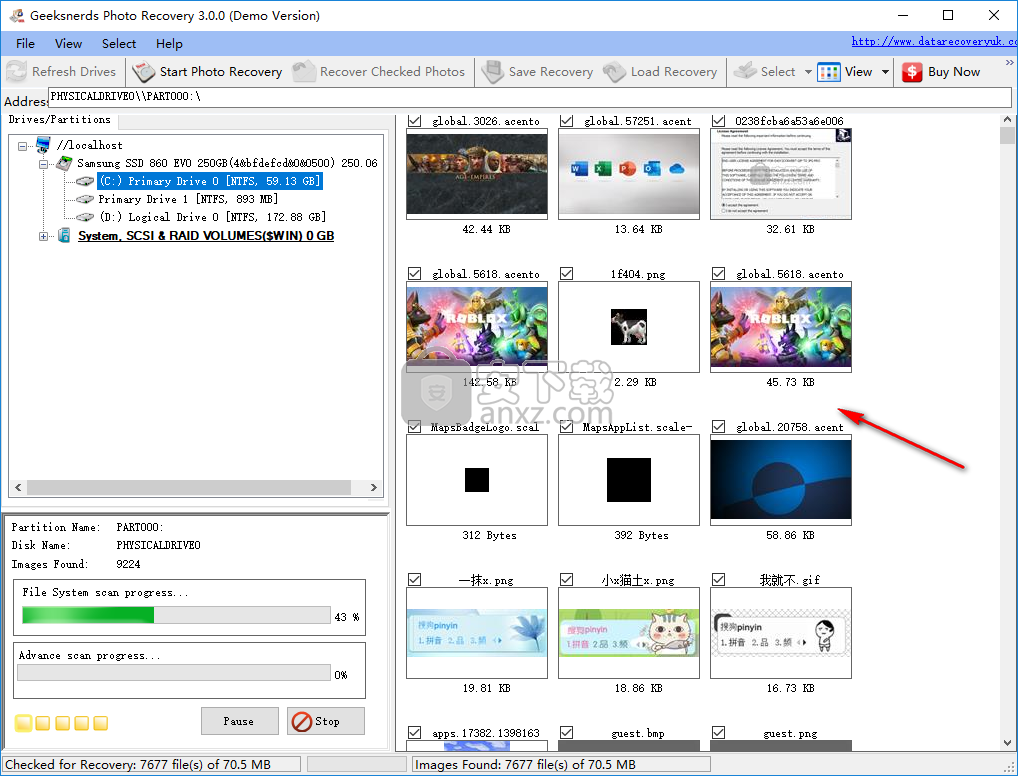
Task: Click the Stop button label
Action: tap(327, 721)
